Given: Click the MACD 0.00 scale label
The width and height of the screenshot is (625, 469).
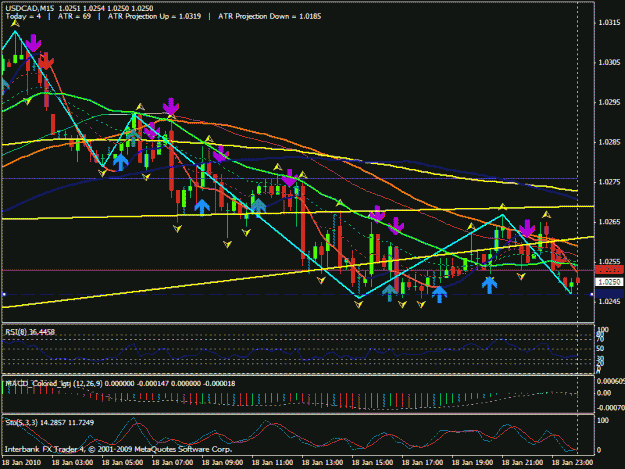Looking at the screenshot, I should pyautogui.click(x=604, y=393).
